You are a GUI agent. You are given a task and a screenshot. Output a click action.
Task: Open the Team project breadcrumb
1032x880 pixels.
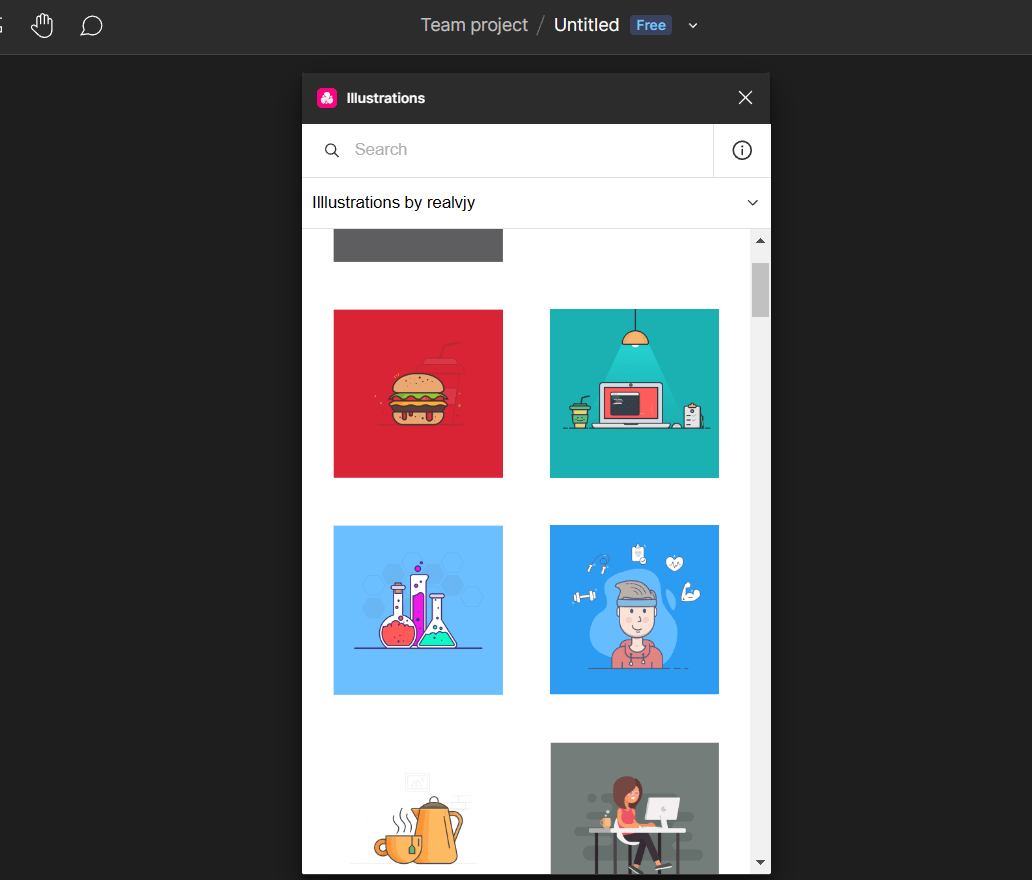pyautogui.click(x=474, y=24)
